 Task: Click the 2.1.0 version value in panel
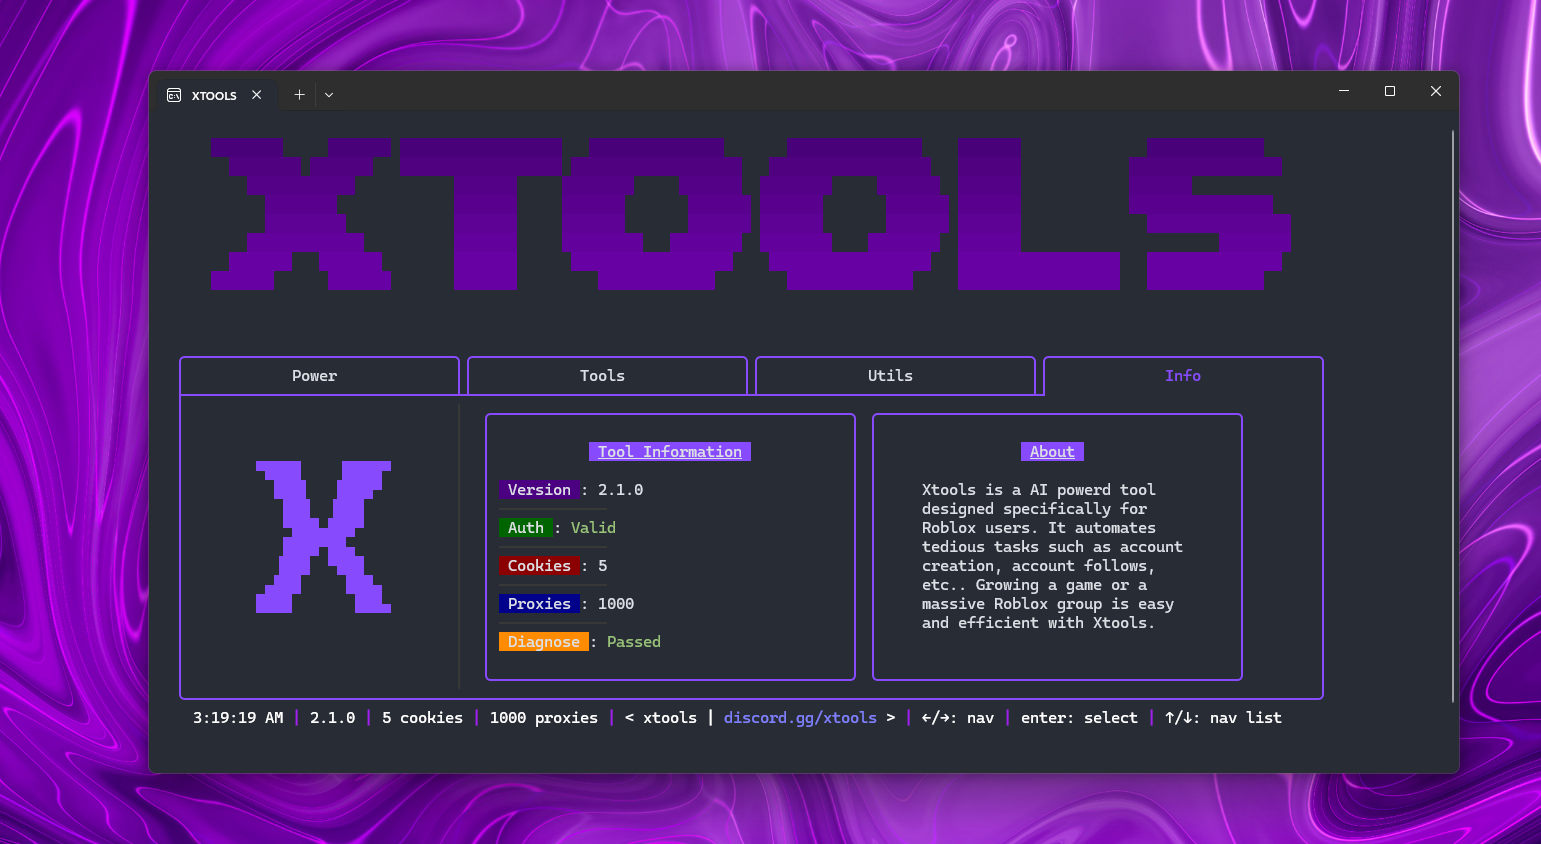coord(621,490)
